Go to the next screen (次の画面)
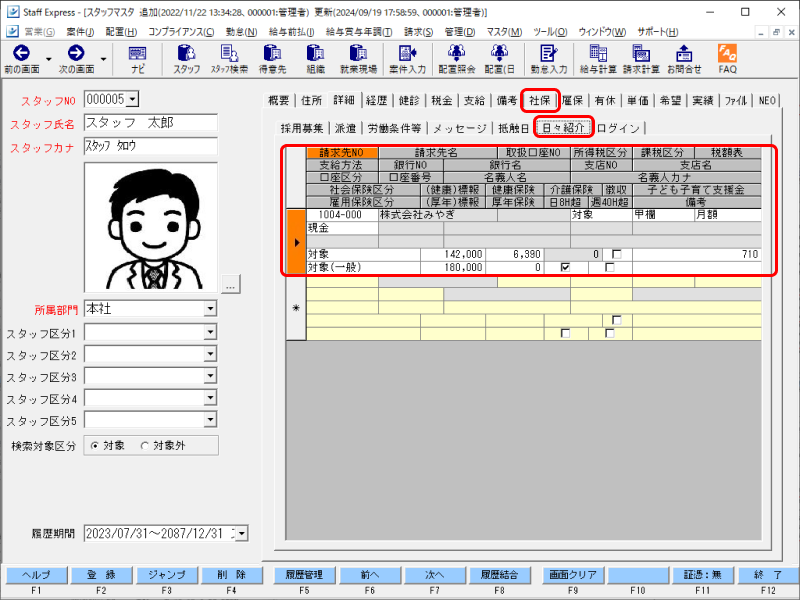This screenshot has width=800, height=600. coord(76,59)
